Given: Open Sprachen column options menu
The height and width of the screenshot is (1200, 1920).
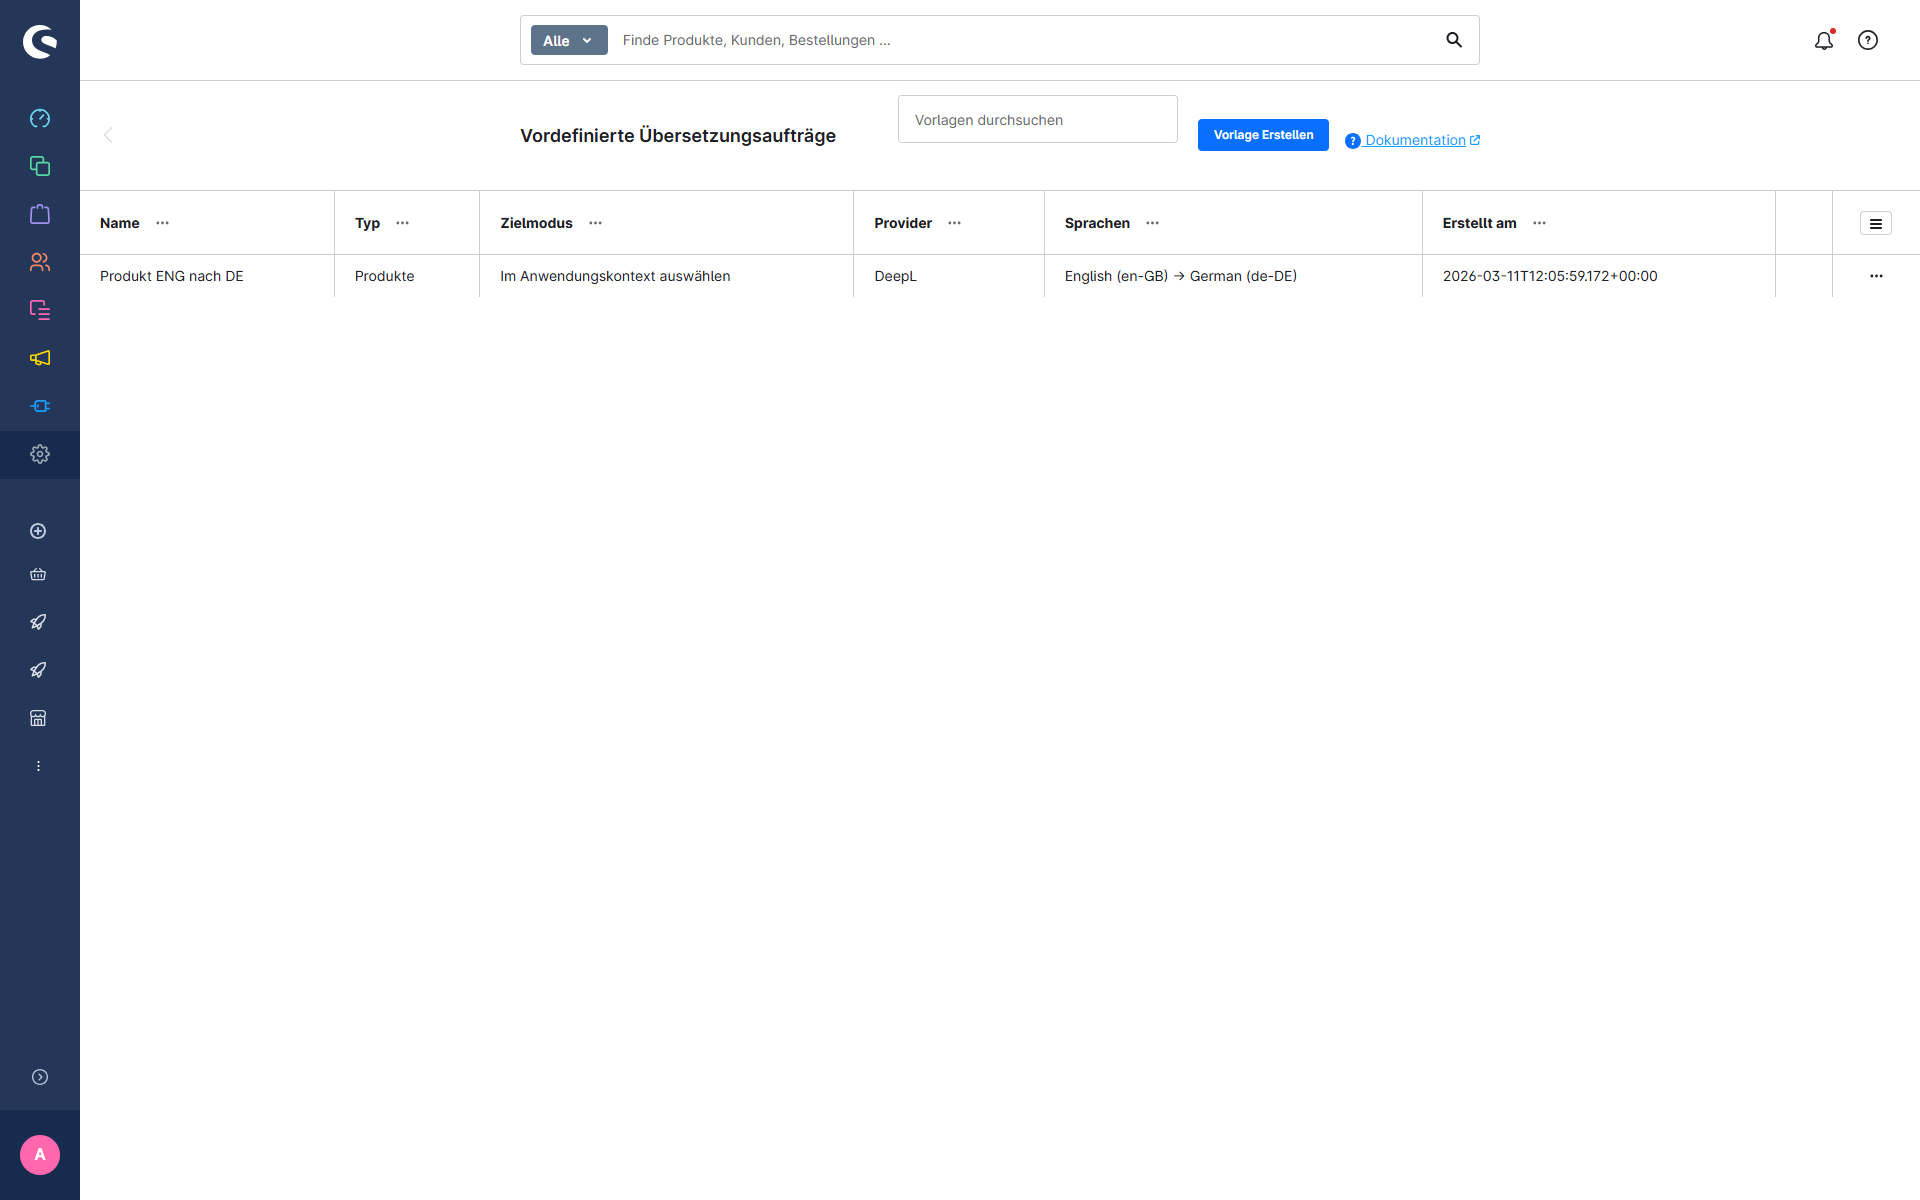Looking at the screenshot, I should tap(1152, 223).
